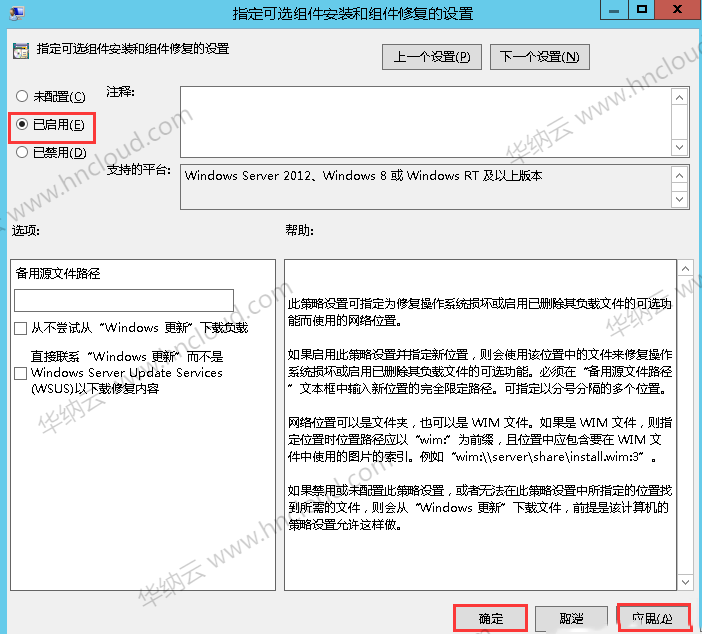The width and height of the screenshot is (702, 634).
Task: Minimize the policy settings window
Action: pos(614,10)
